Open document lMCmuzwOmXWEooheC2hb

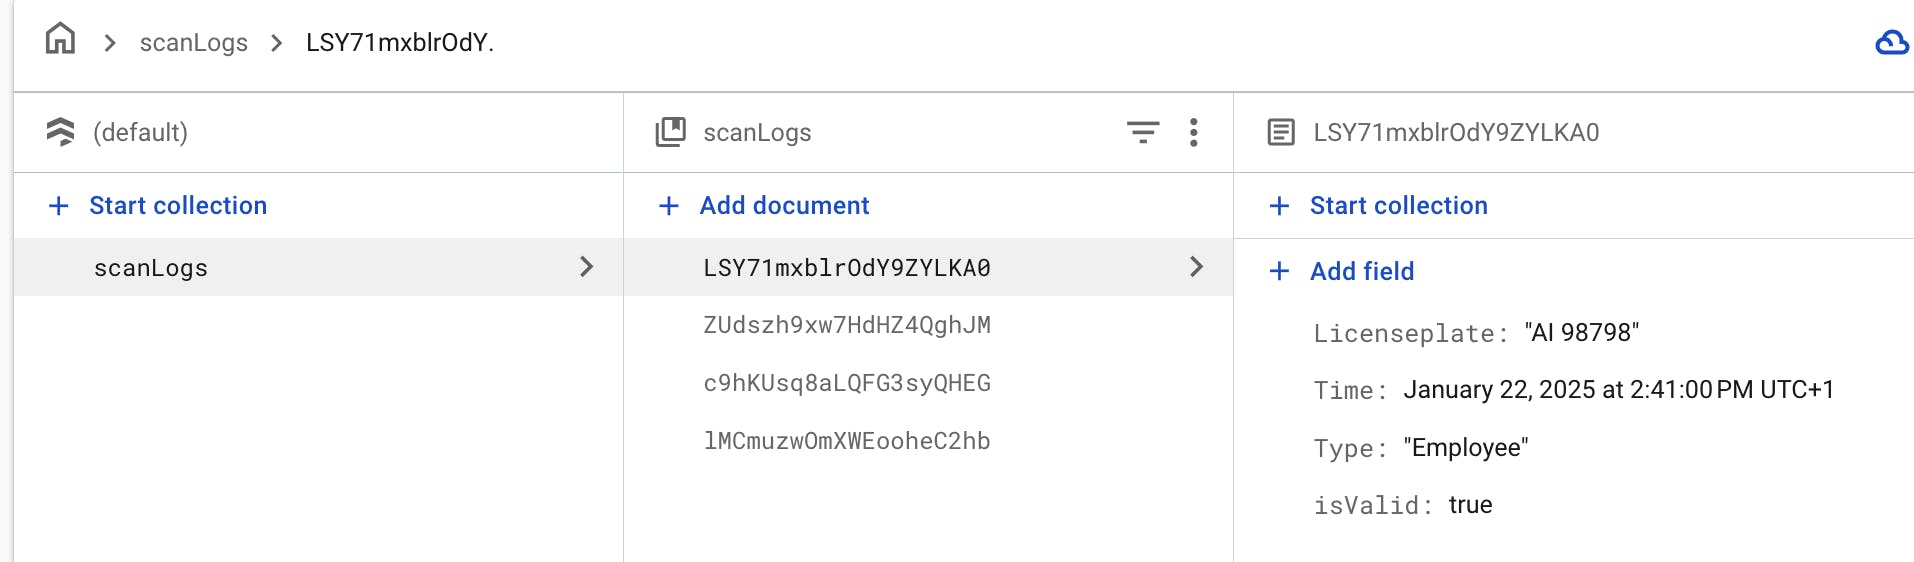click(847, 441)
